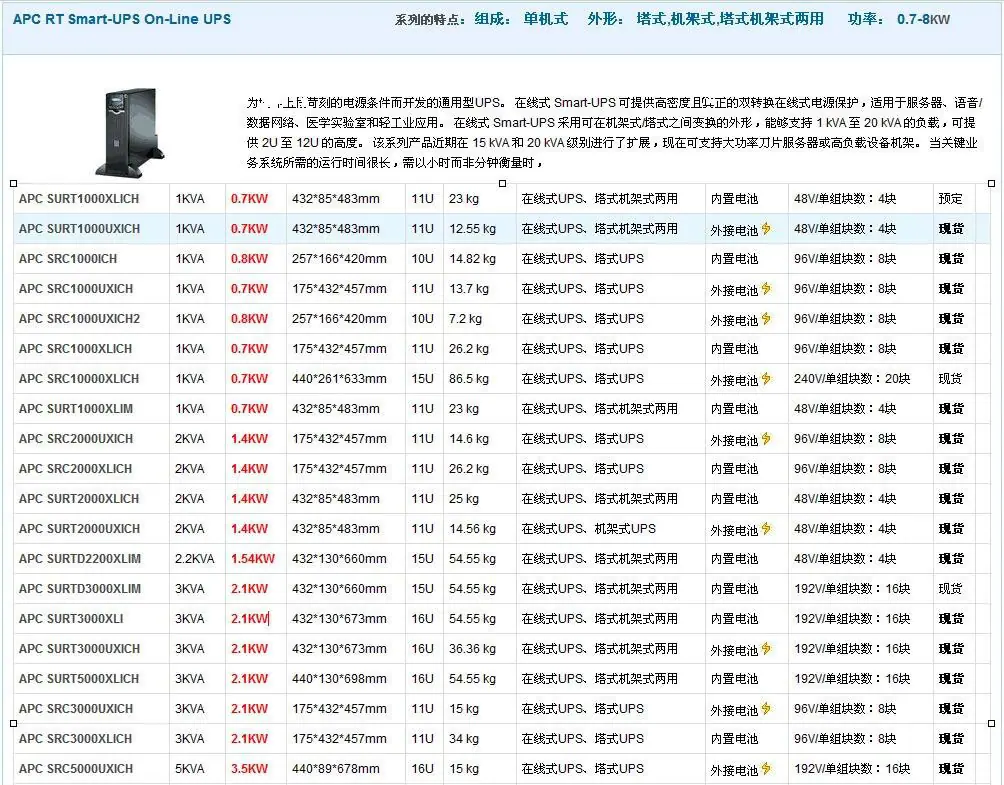Image resolution: width=1004 pixels, height=785 pixels.
Task: Open the APC SRC1000ICH model link
Action: pos(68,259)
